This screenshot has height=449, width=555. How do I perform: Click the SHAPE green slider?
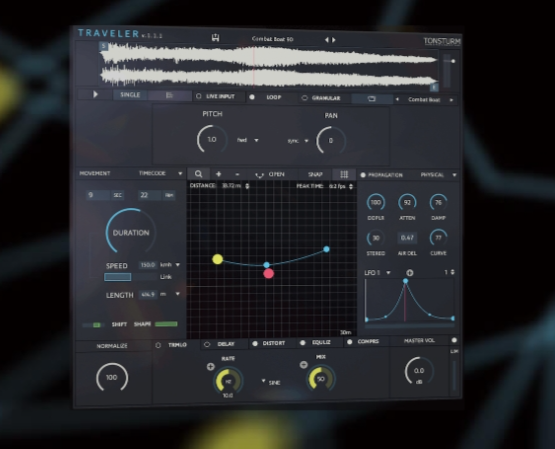pos(166,324)
